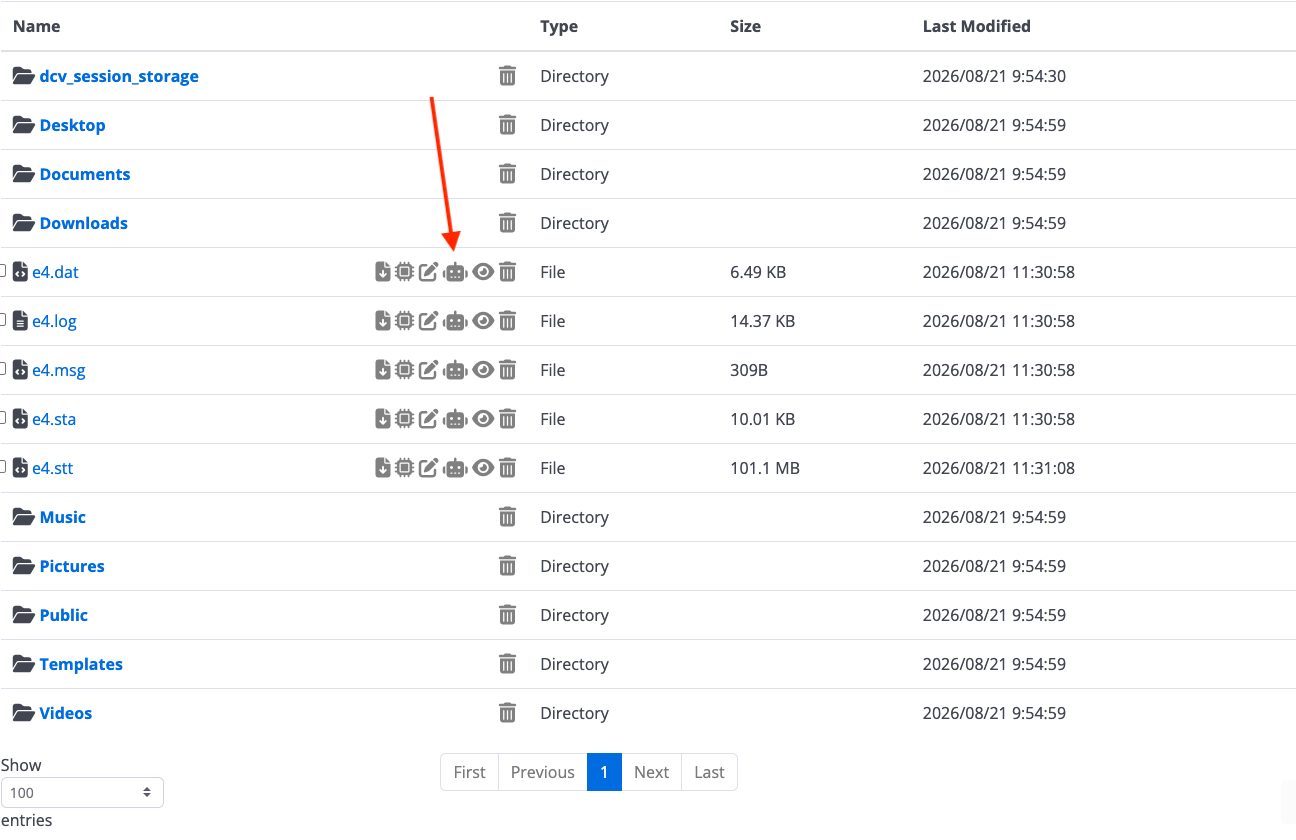Delete the e4.log file
The width and height of the screenshot is (1296, 840).
[x=508, y=321]
